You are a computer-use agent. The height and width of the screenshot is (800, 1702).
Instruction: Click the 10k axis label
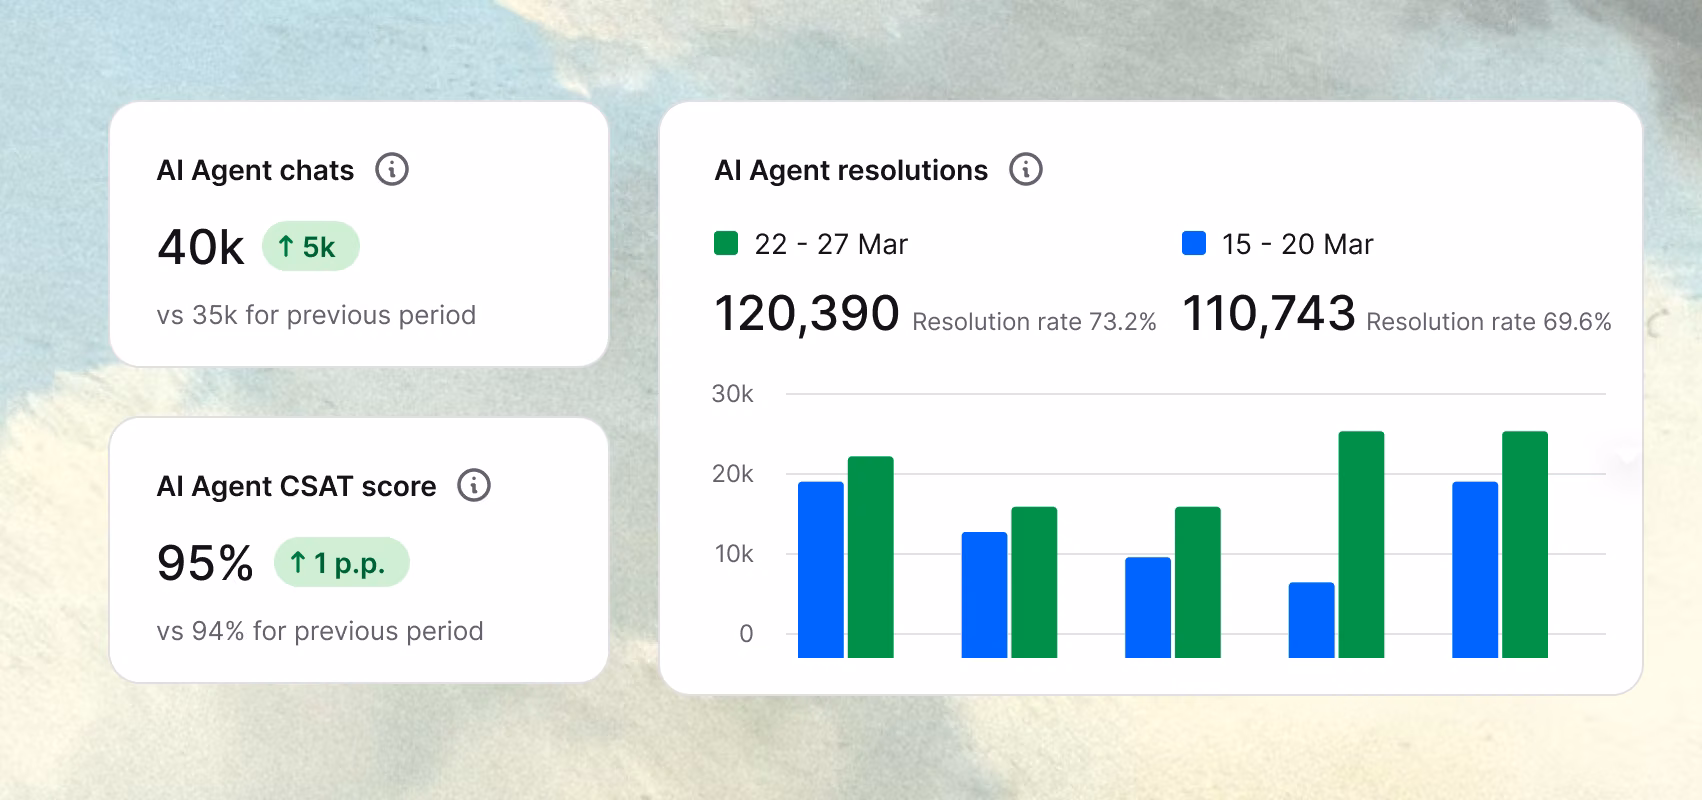[x=733, y=554]
